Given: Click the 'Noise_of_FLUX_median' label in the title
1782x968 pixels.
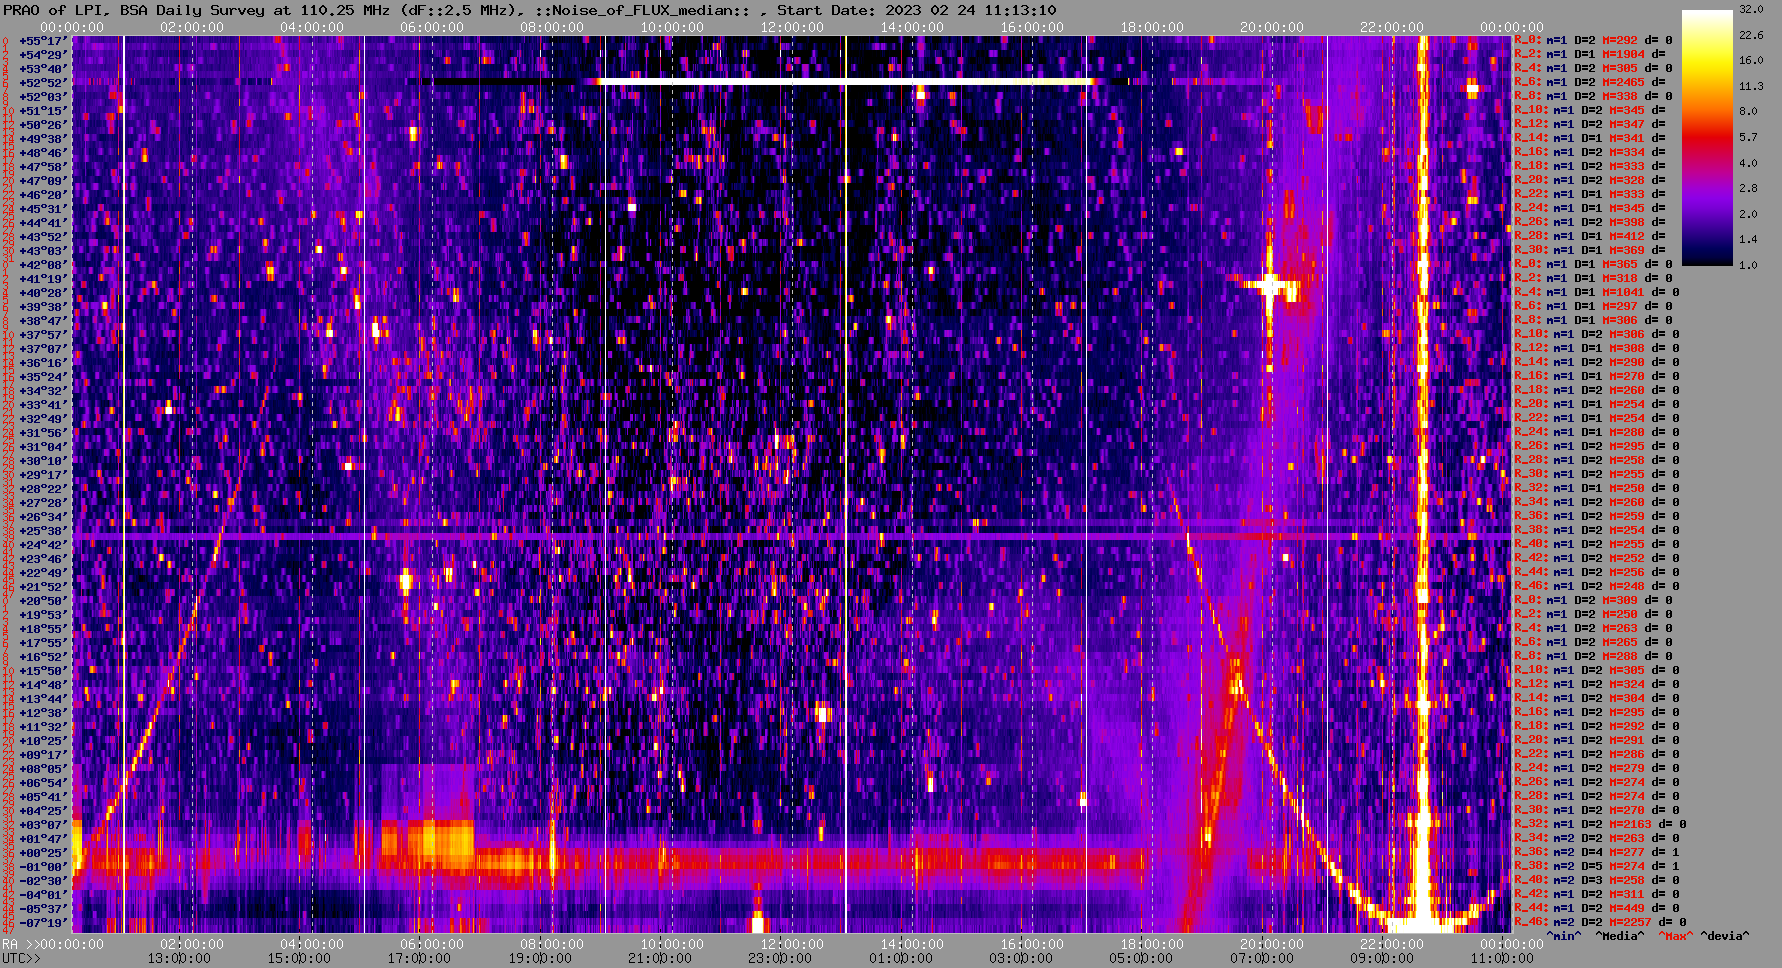Looking at the screenshot, I should 642,10.
